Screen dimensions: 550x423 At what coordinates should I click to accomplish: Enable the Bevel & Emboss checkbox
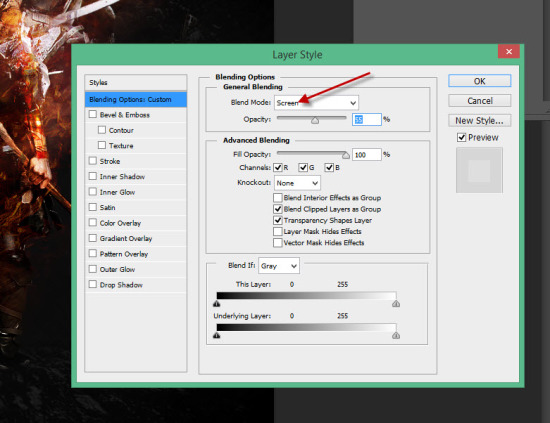[x=93, y=114]
